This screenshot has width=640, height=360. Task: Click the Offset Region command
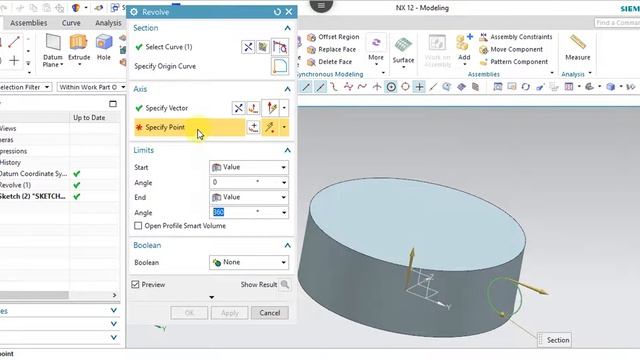(333, 37)
